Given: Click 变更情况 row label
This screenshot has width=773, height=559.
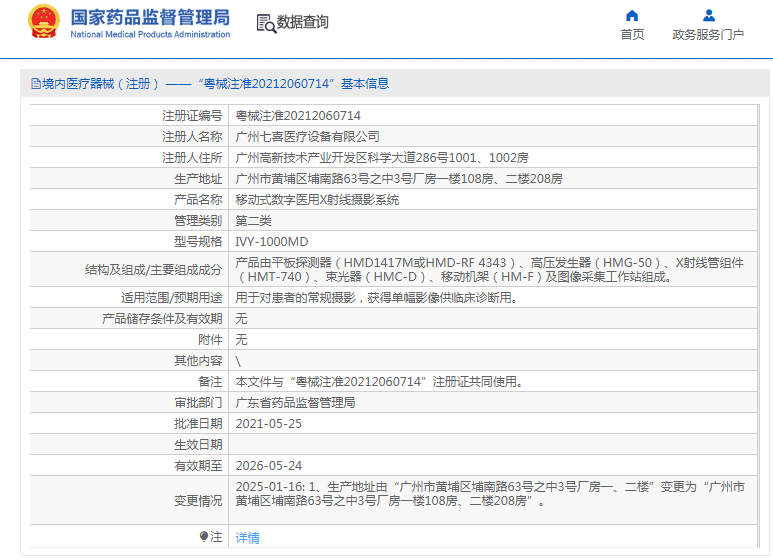Looking at the screenshot, I should point(198,501).
